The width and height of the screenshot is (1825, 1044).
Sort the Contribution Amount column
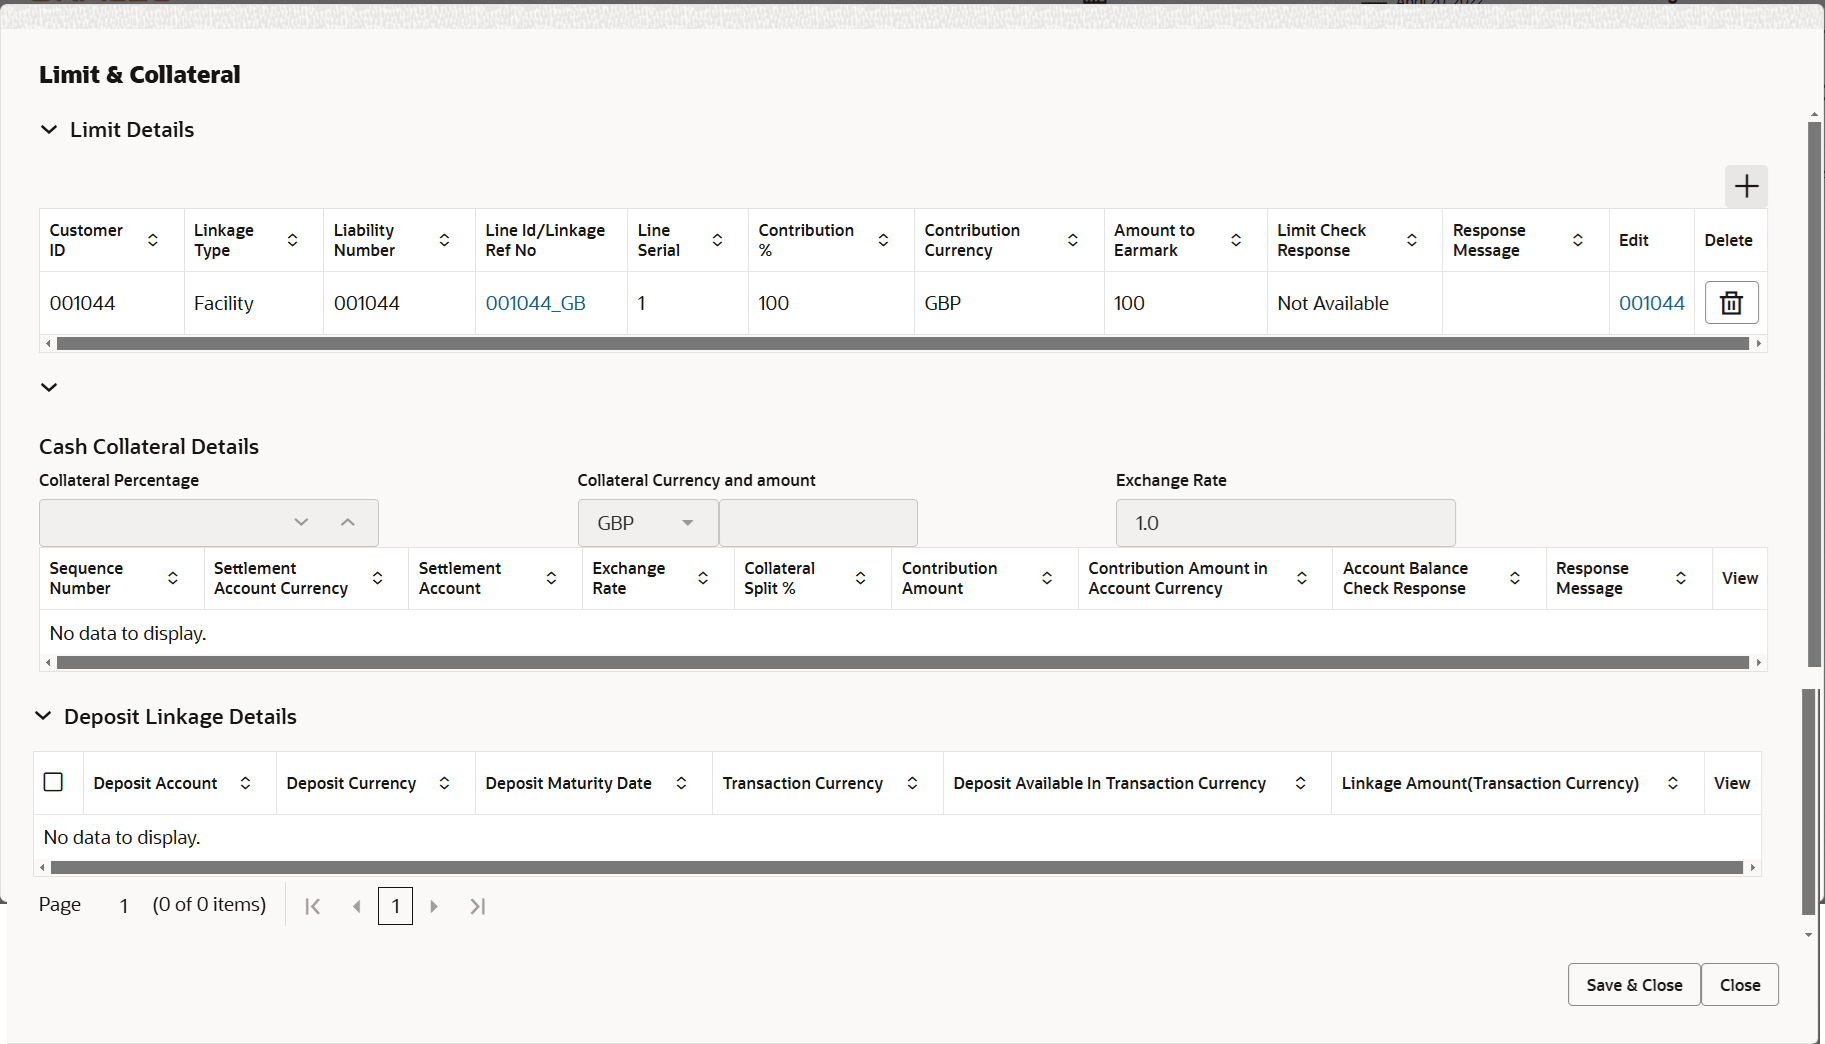[1046, 578]
